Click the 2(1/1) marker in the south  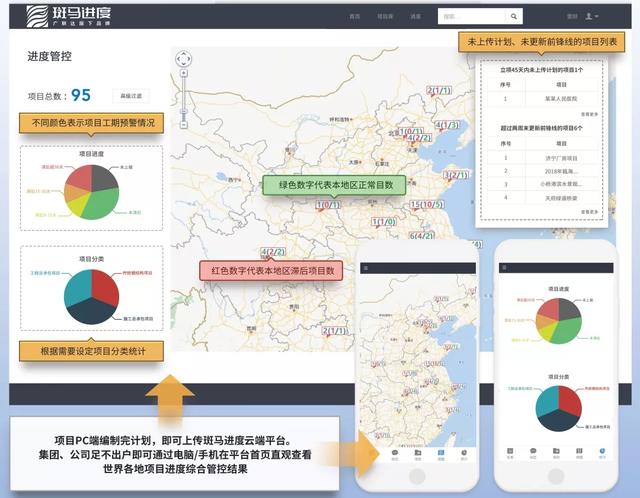click(335, 331)
